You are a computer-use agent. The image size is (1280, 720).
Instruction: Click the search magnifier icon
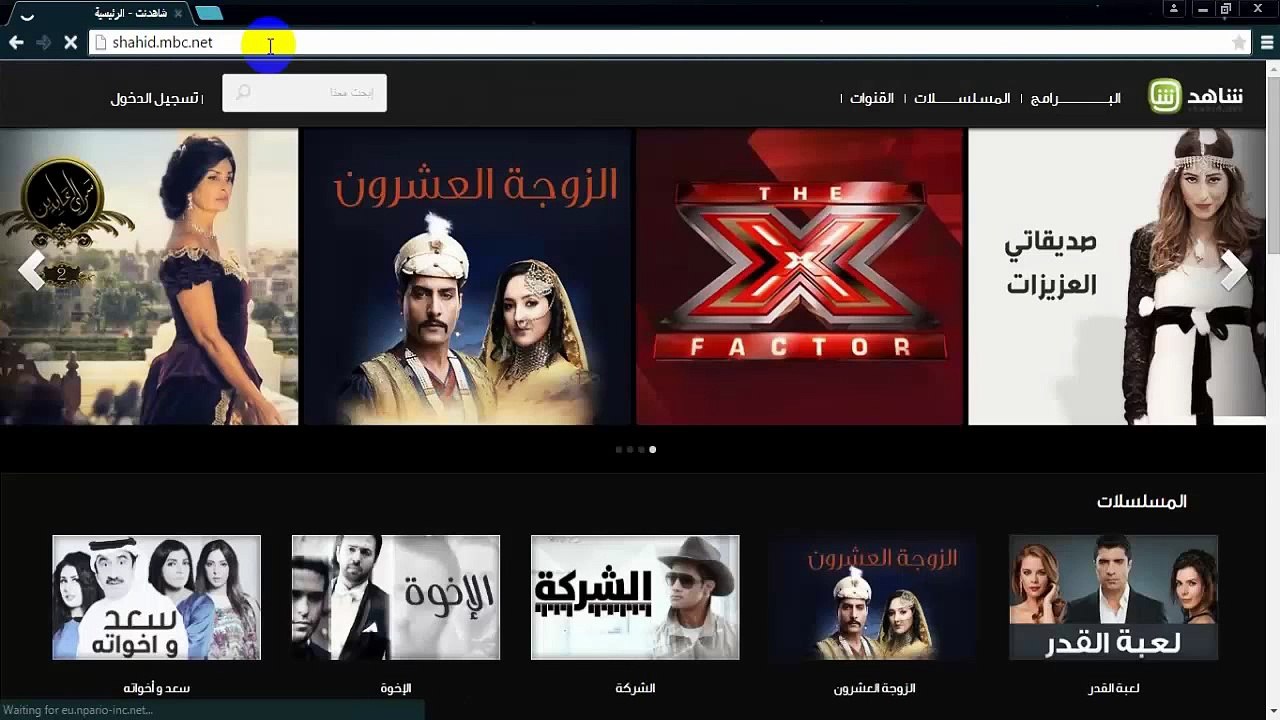[243, 92]
